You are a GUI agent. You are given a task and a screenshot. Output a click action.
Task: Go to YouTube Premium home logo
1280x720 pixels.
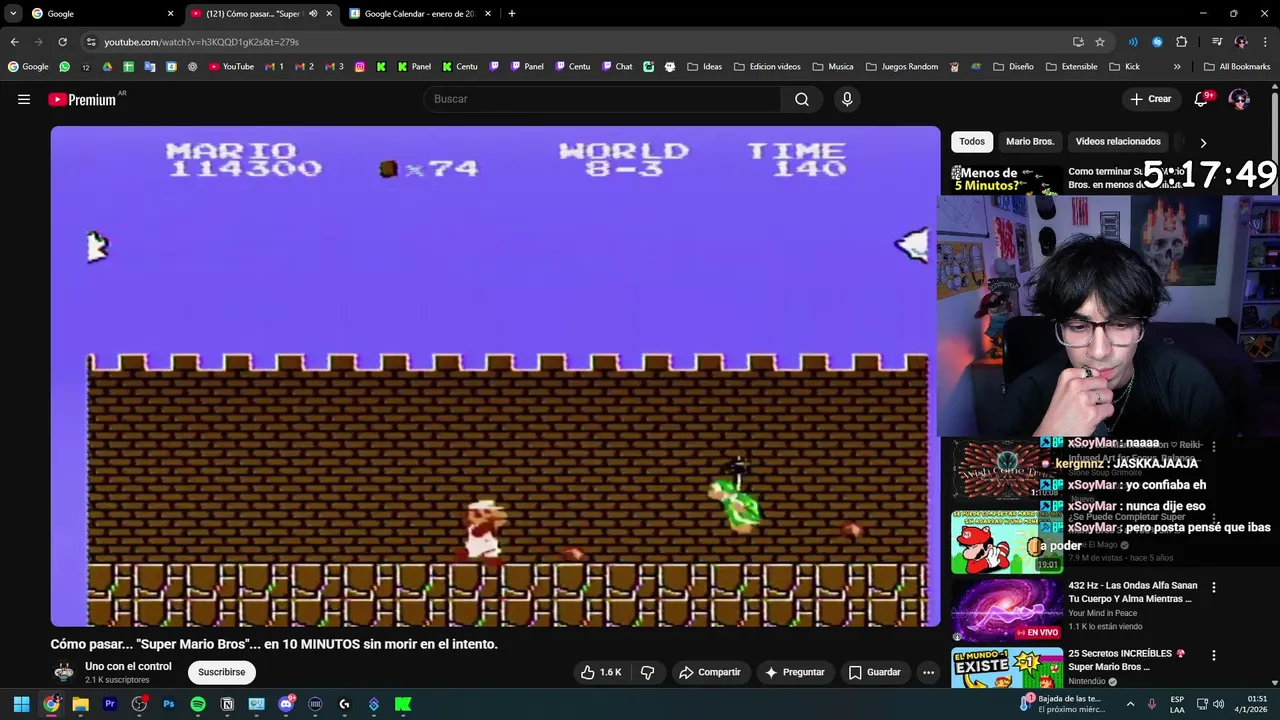tap(82, 99)
